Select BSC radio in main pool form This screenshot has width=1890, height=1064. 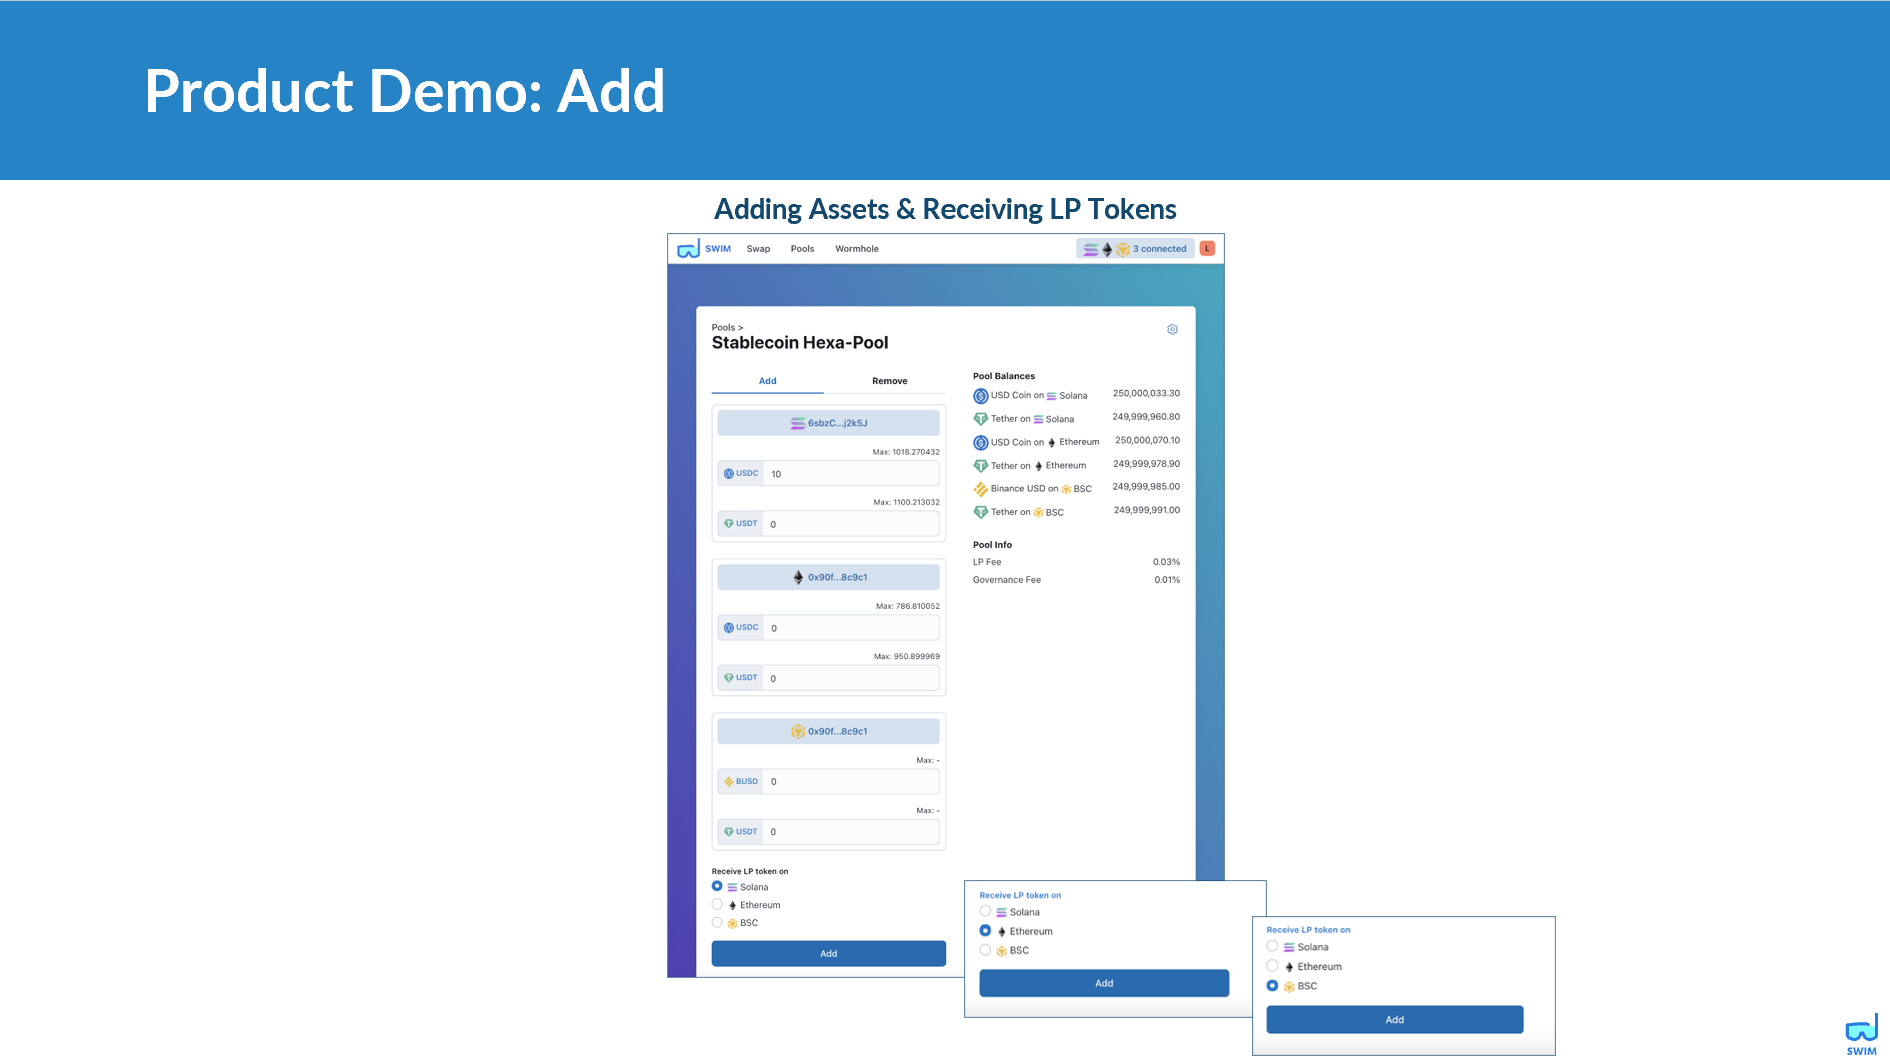point(717,922)
